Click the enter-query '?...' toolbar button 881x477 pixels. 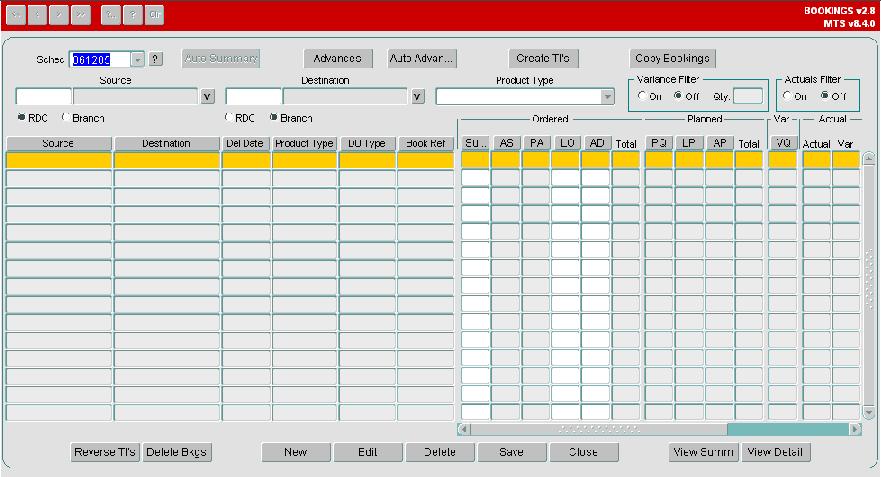(111, 15)
